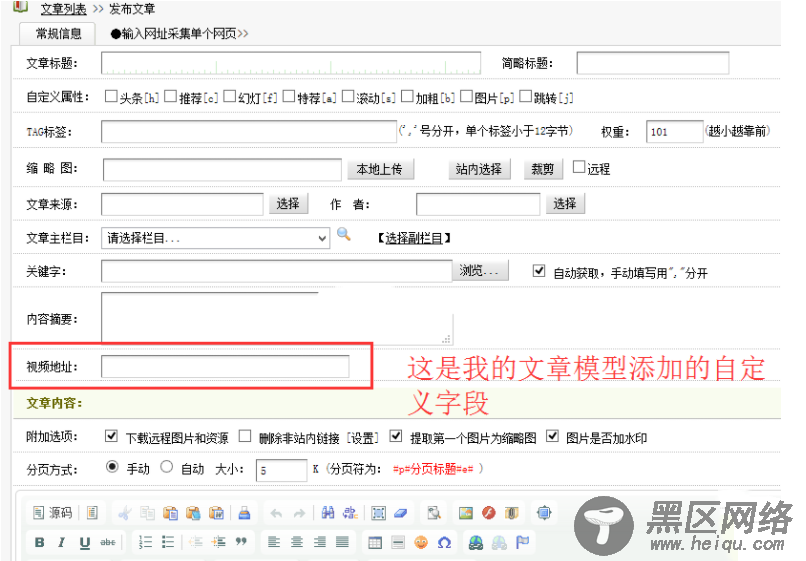Align text right
This screenshot has width=806, height=561.
[x=320, y=542]
